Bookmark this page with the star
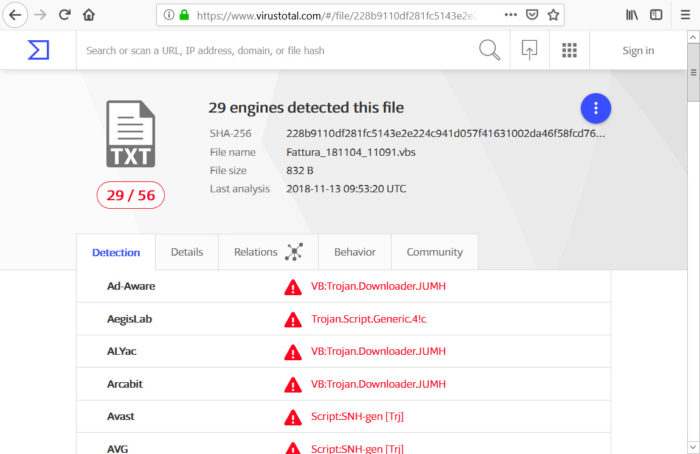The height and width of the screenshot is (454, 700). (x=553, y=15)
